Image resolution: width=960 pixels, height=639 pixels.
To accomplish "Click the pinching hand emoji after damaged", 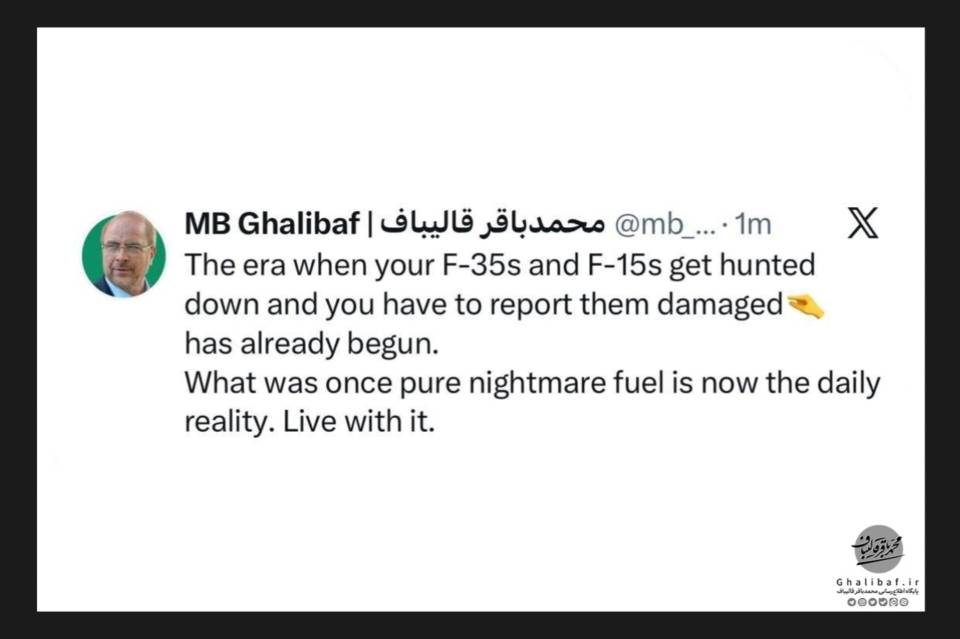I will click(805, 306).
